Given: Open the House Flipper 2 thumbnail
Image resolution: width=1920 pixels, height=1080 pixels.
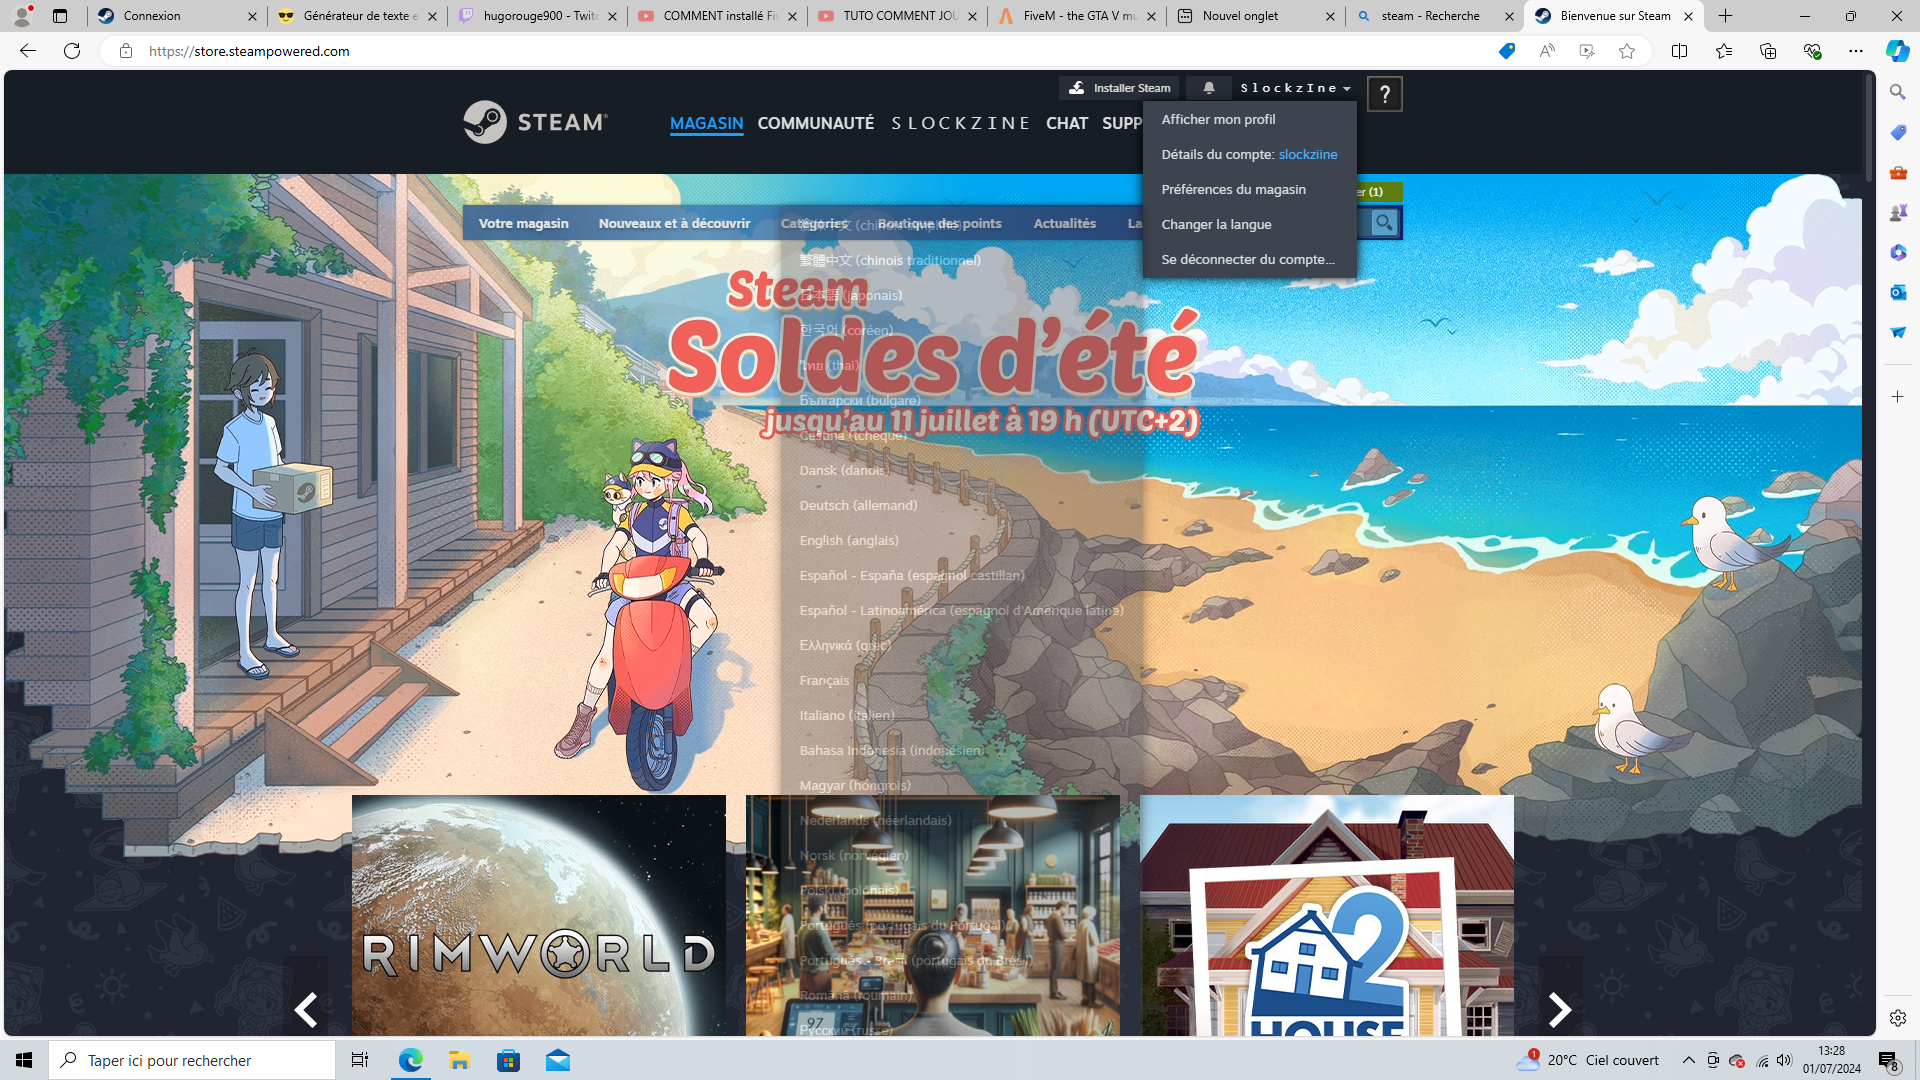Looking at the screenshot, I should pos(1326,915).
